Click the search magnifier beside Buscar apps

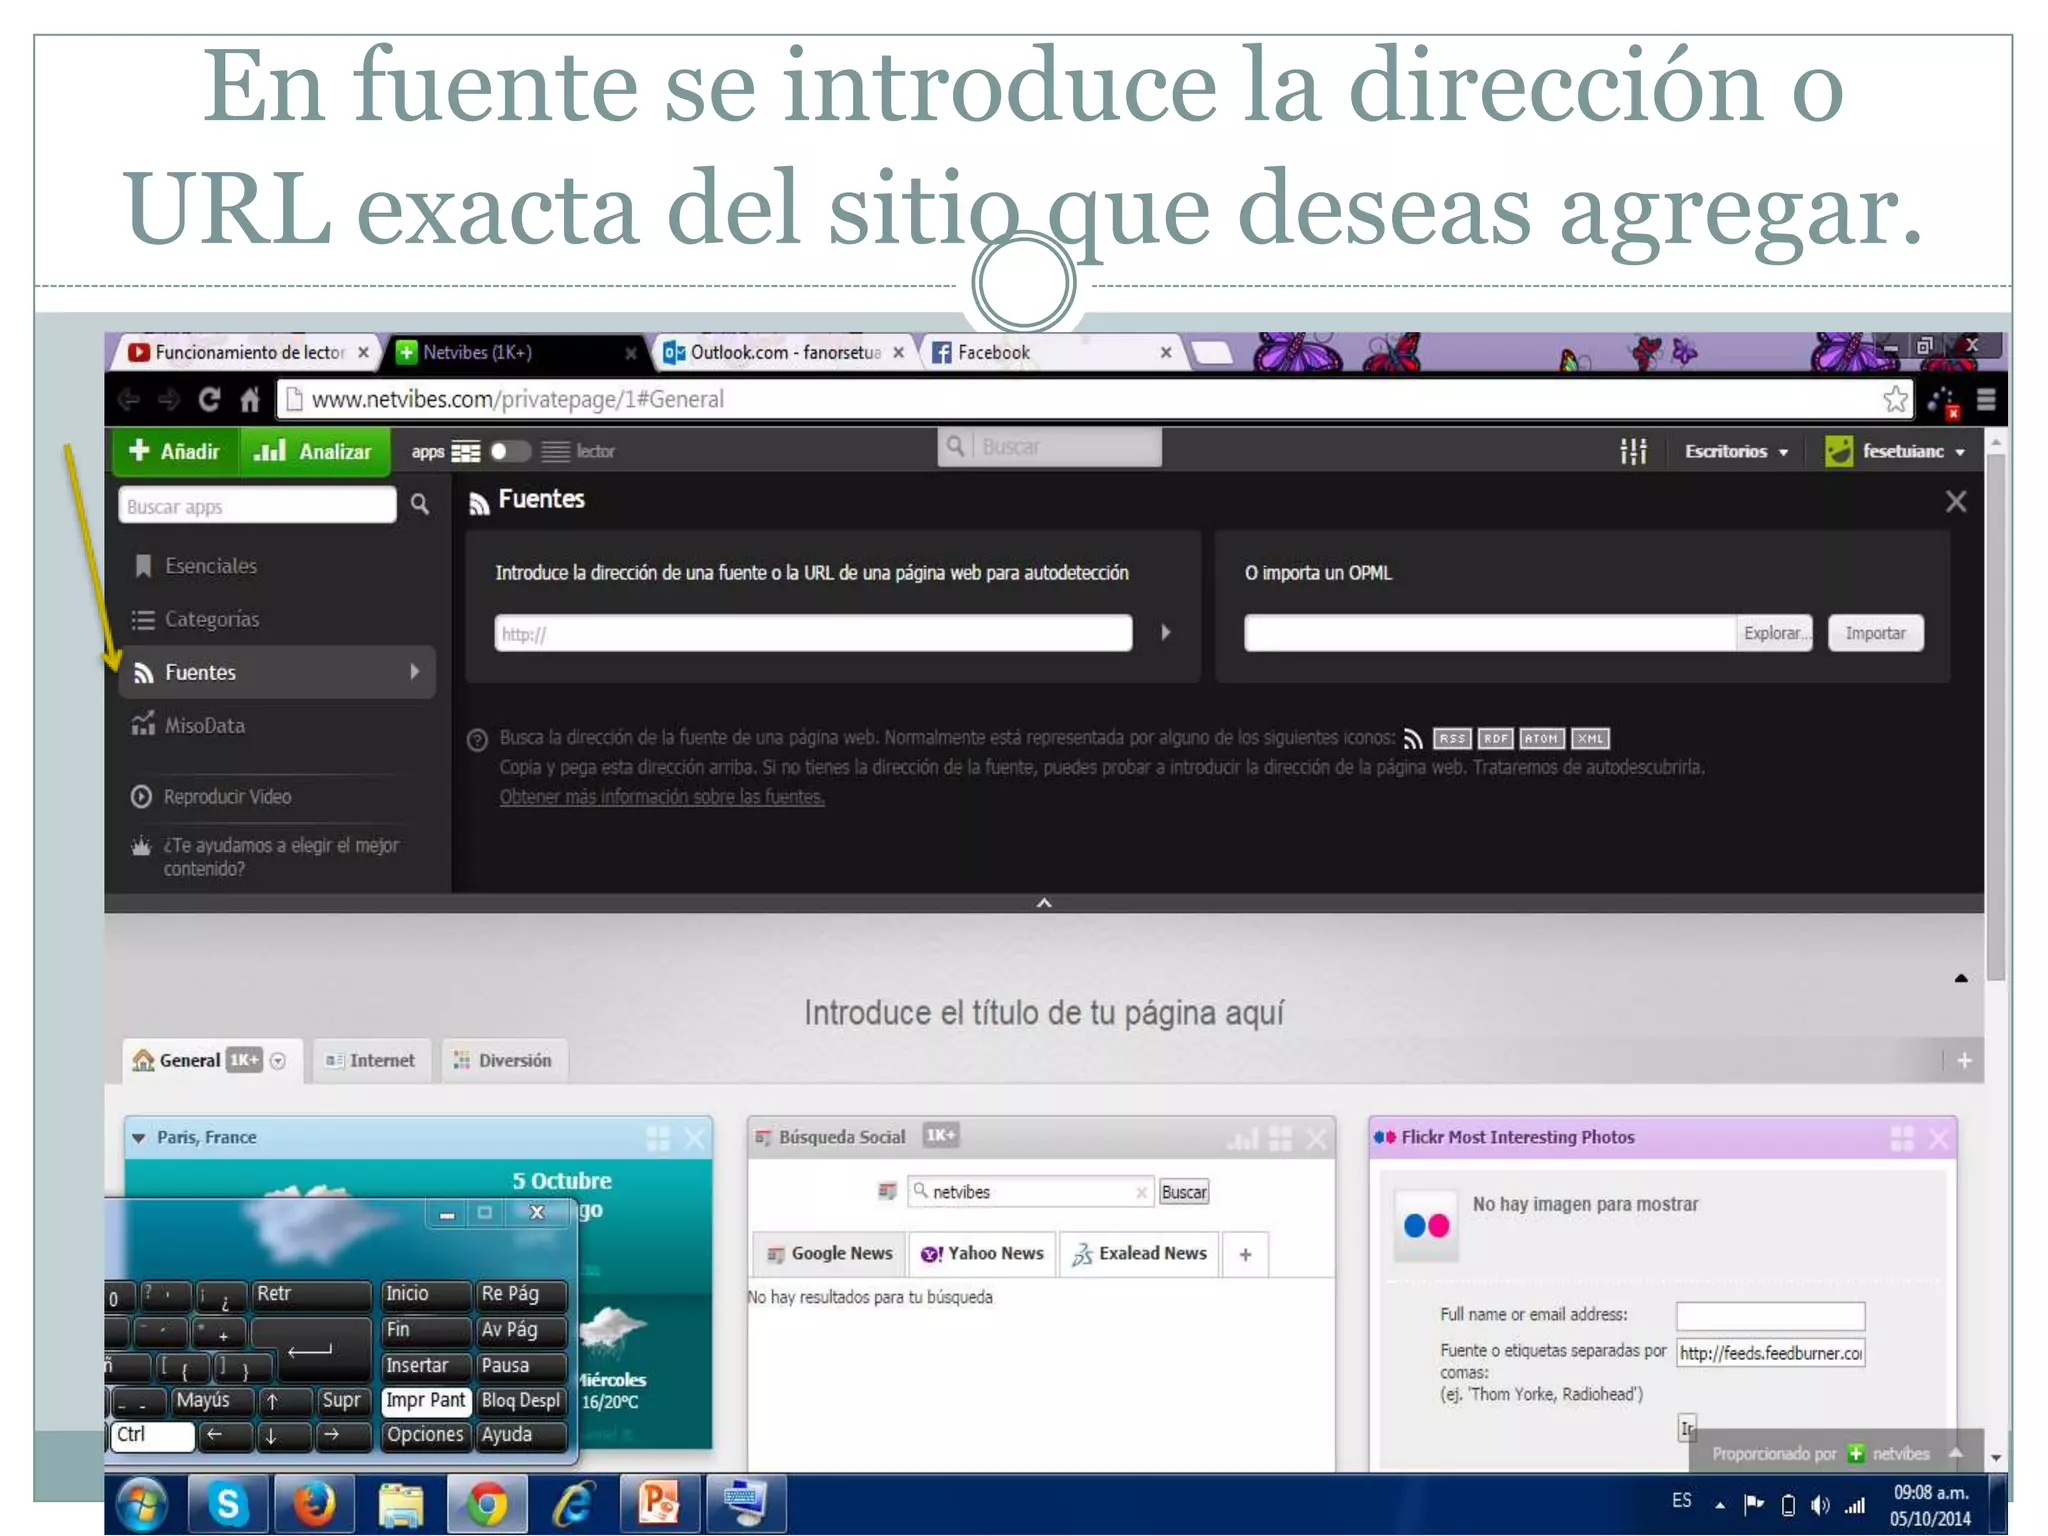(x=420, y=505)
